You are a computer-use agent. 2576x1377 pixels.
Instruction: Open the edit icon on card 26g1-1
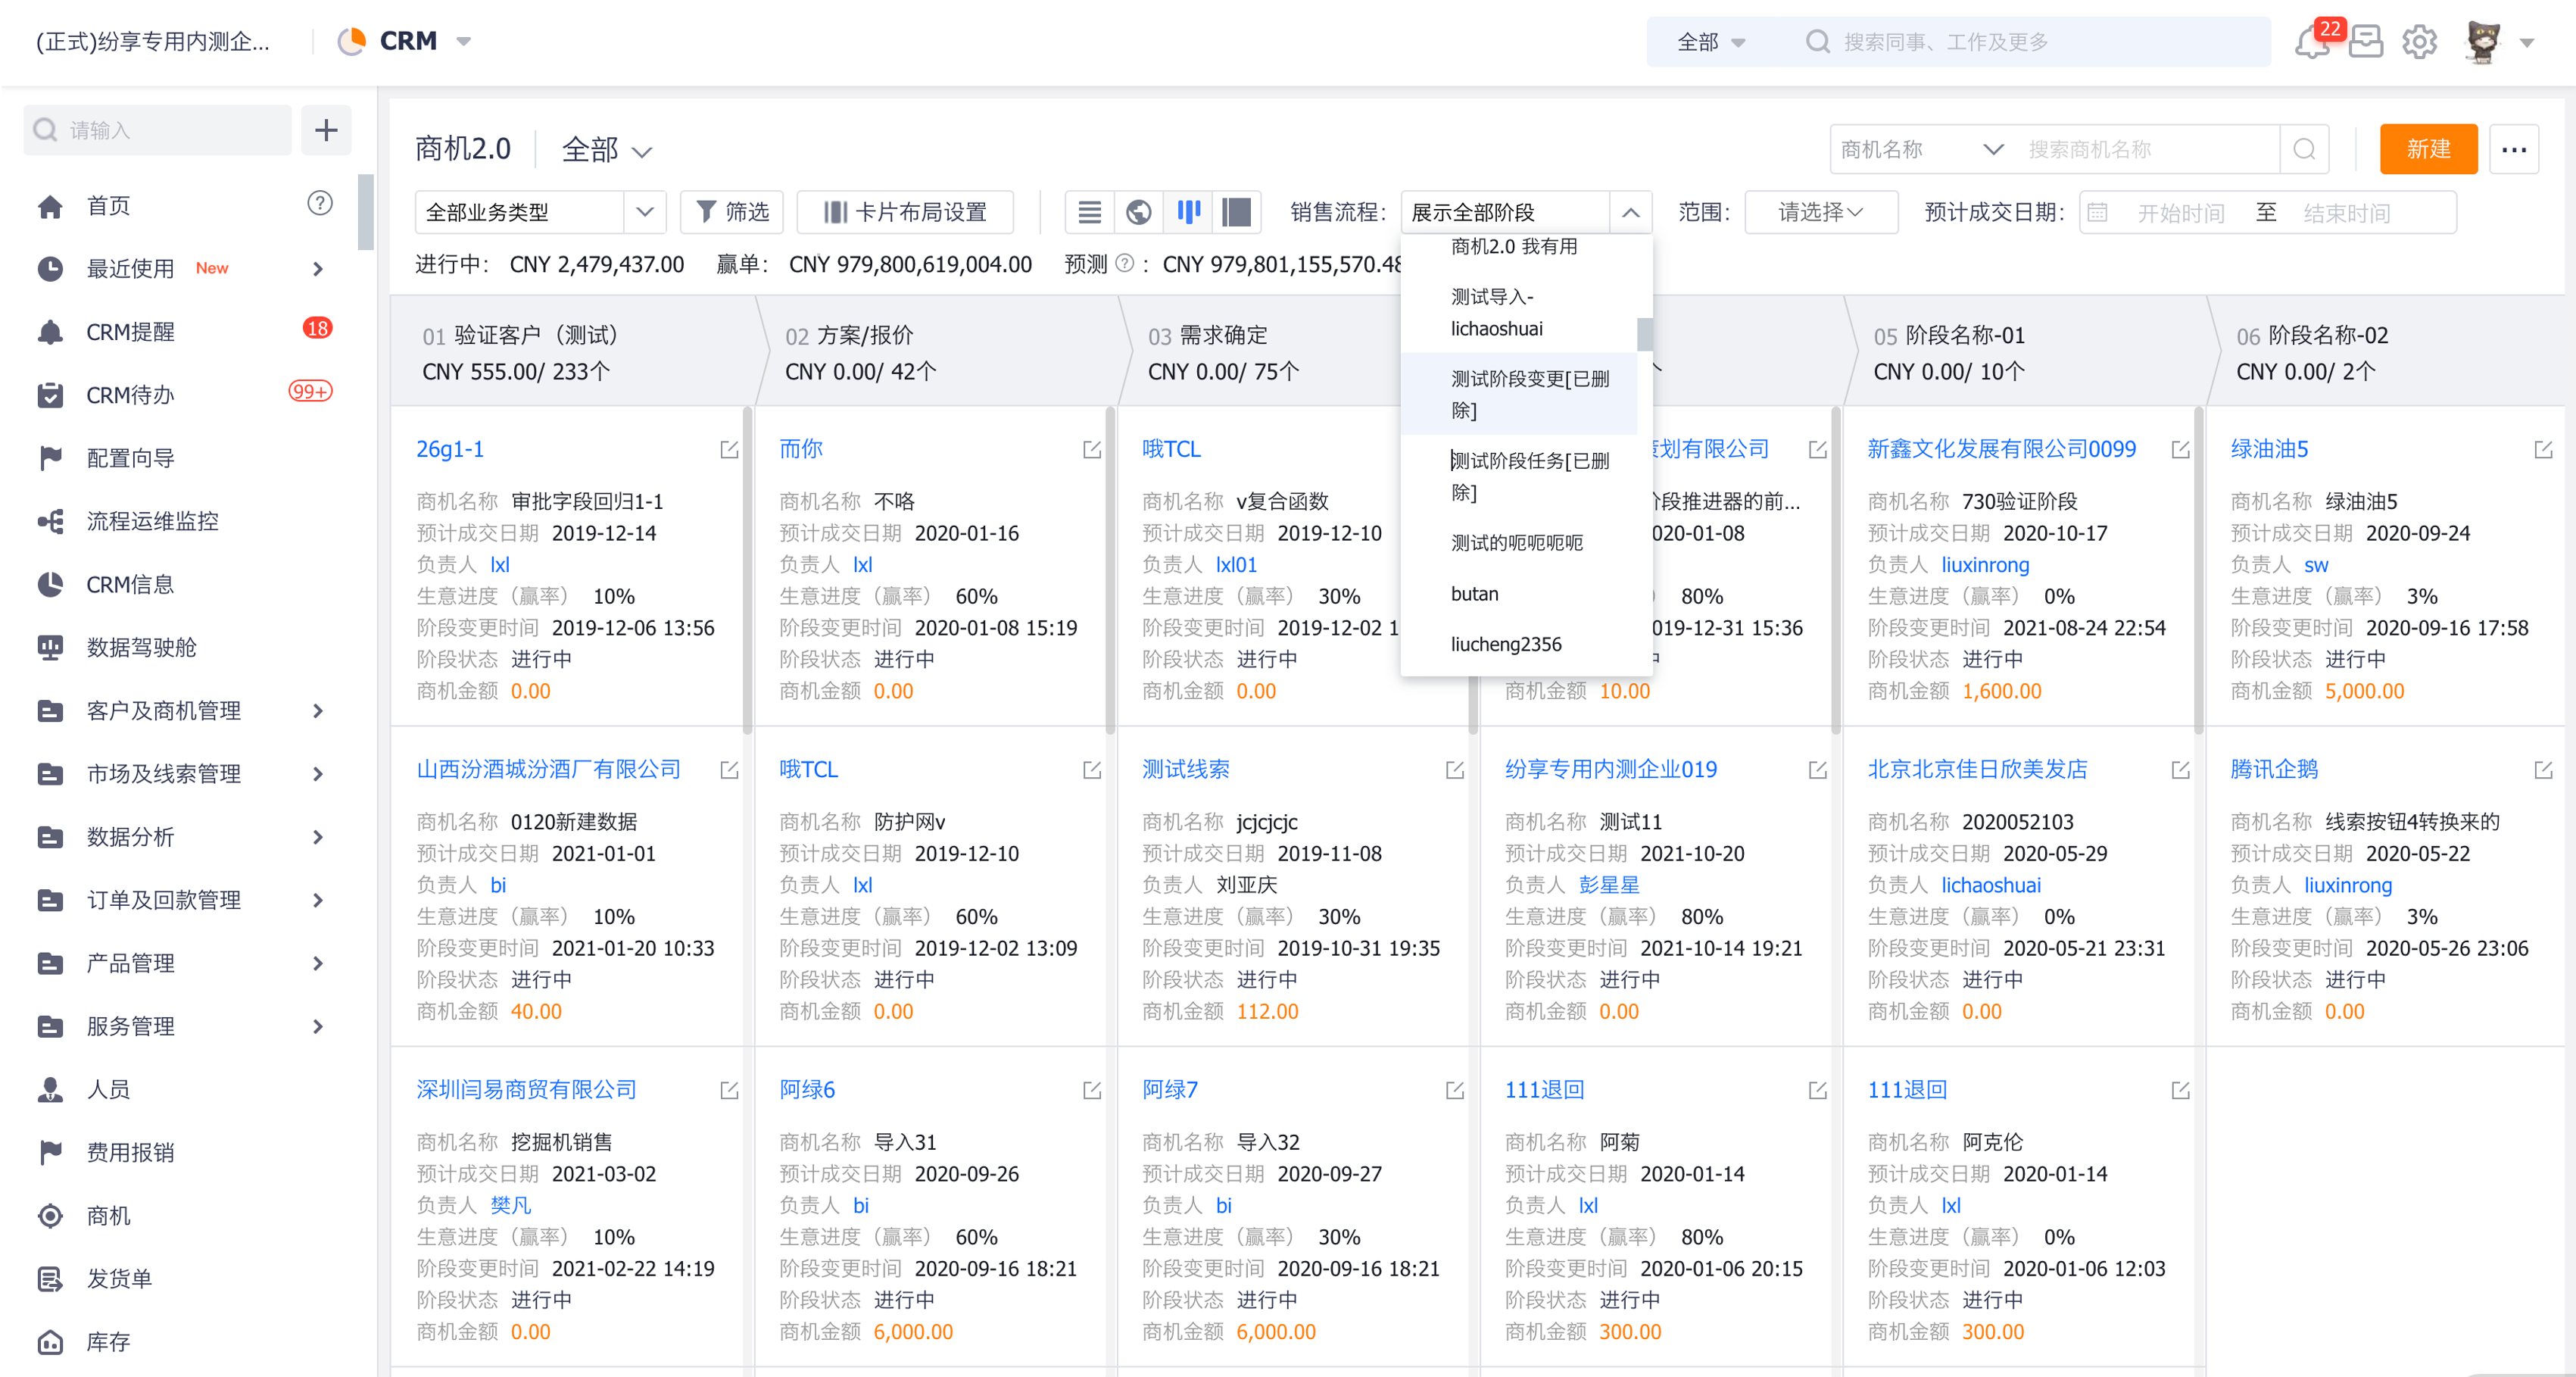pyautogui.click(x=729, y=450)
